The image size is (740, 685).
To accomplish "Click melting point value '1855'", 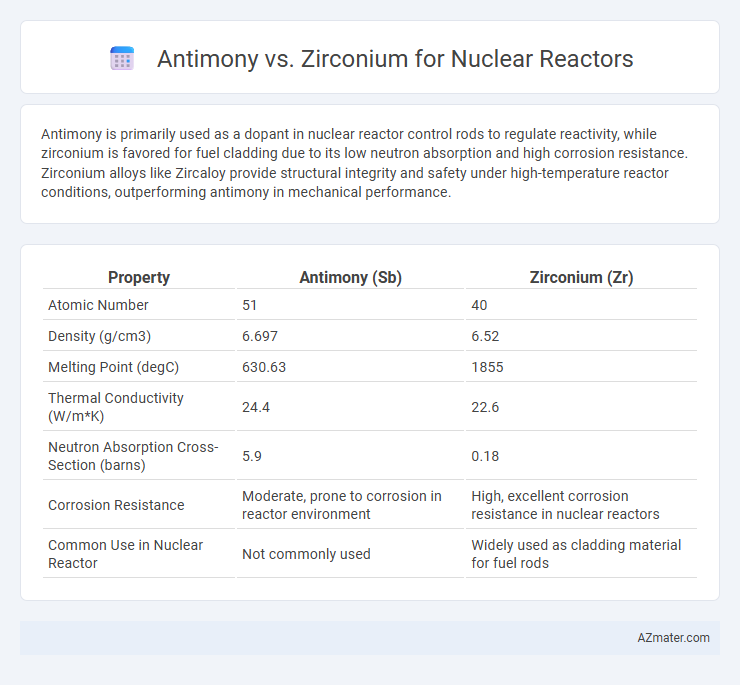I will [x=487, y=367].
